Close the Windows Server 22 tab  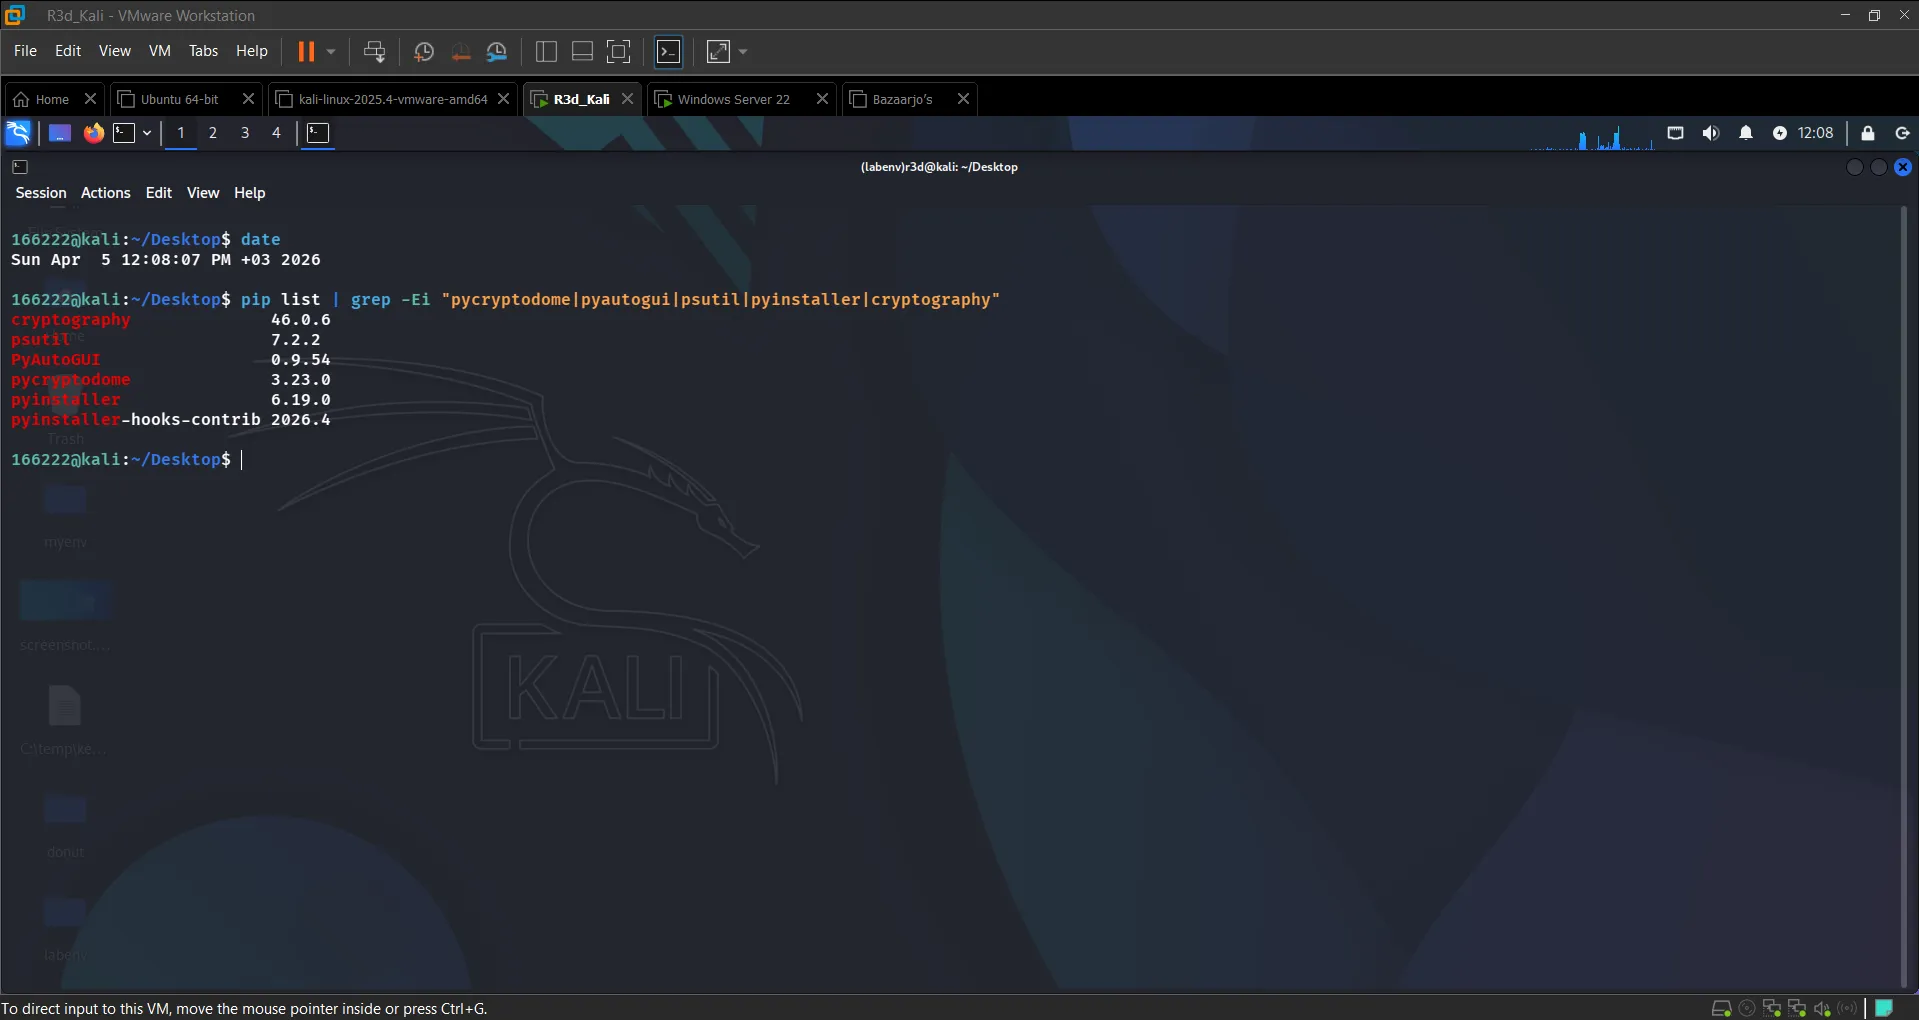tap(822, 99)
